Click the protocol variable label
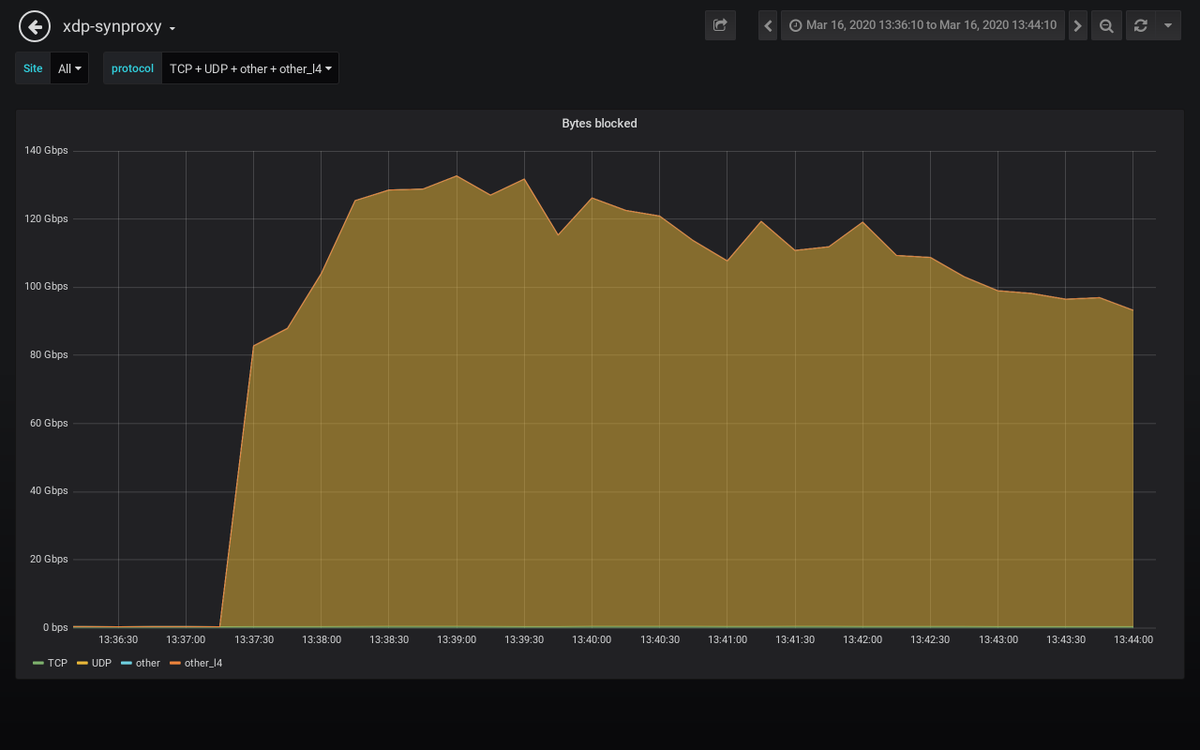 coord(133,69)
